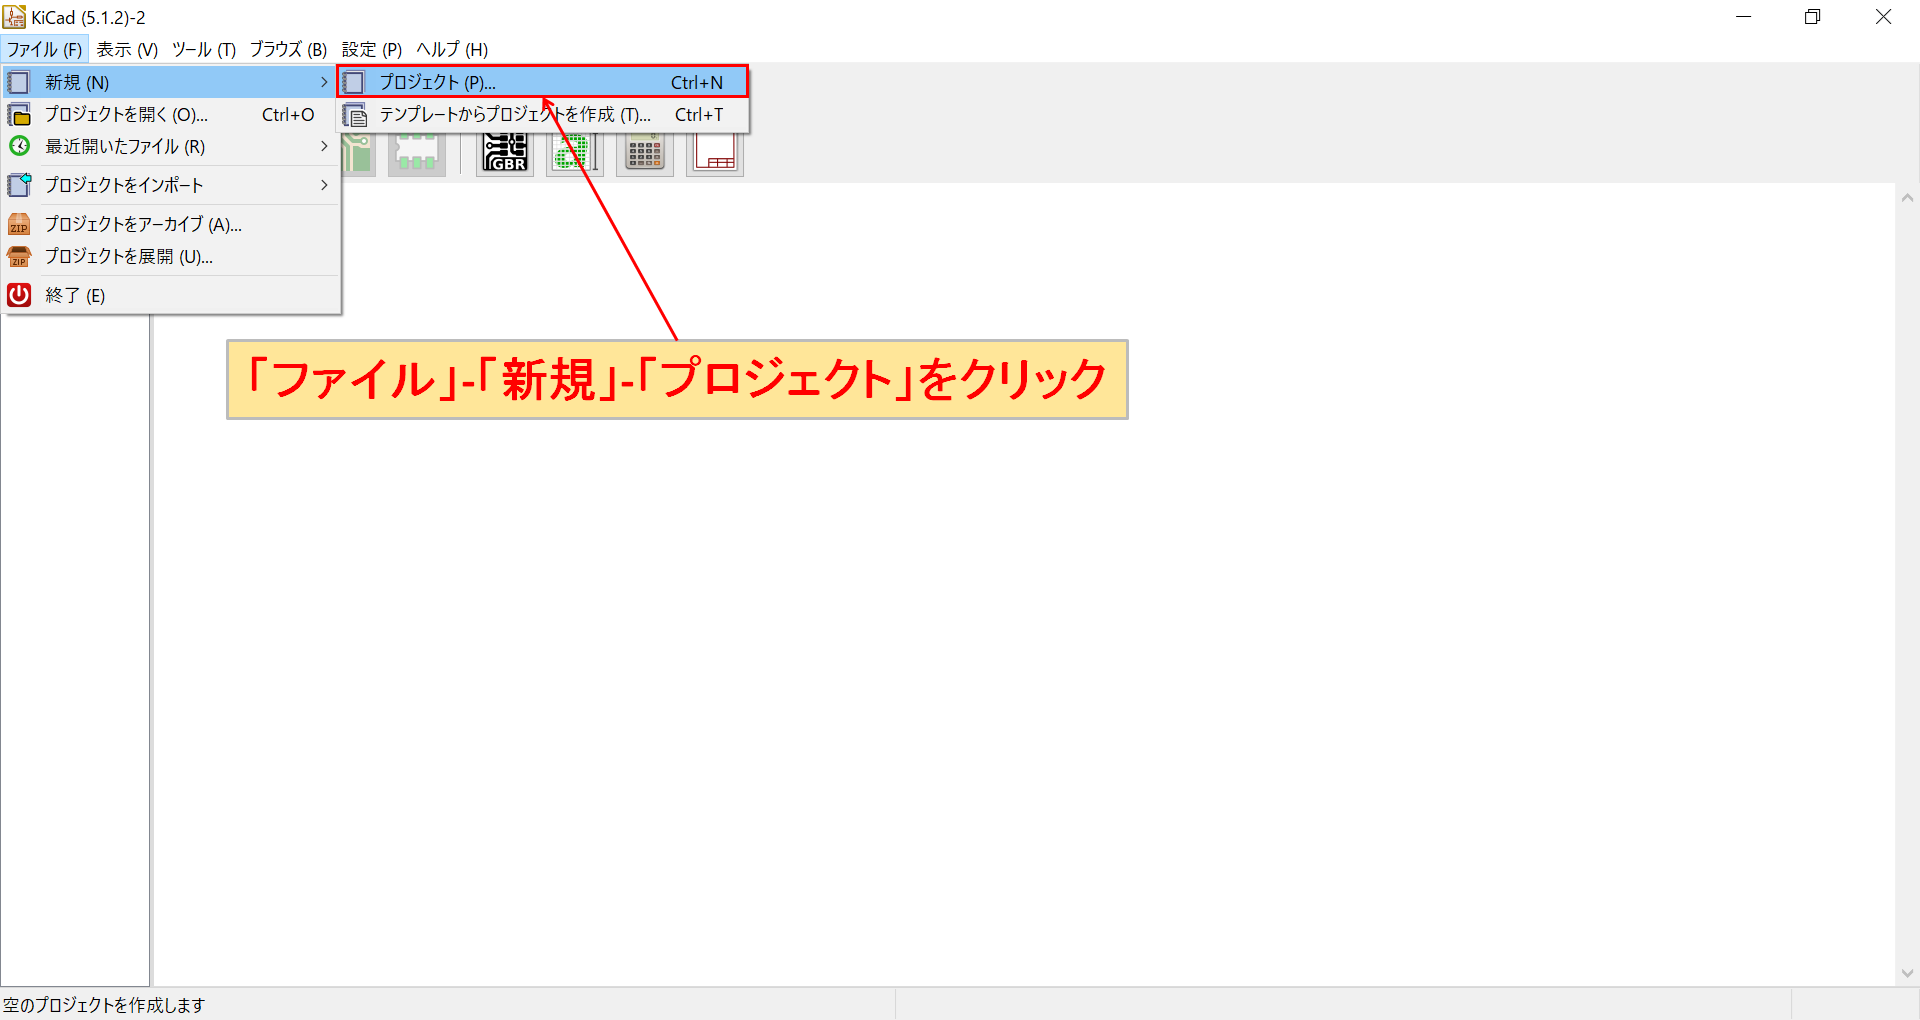Open the ツール menu

(204, 49)
